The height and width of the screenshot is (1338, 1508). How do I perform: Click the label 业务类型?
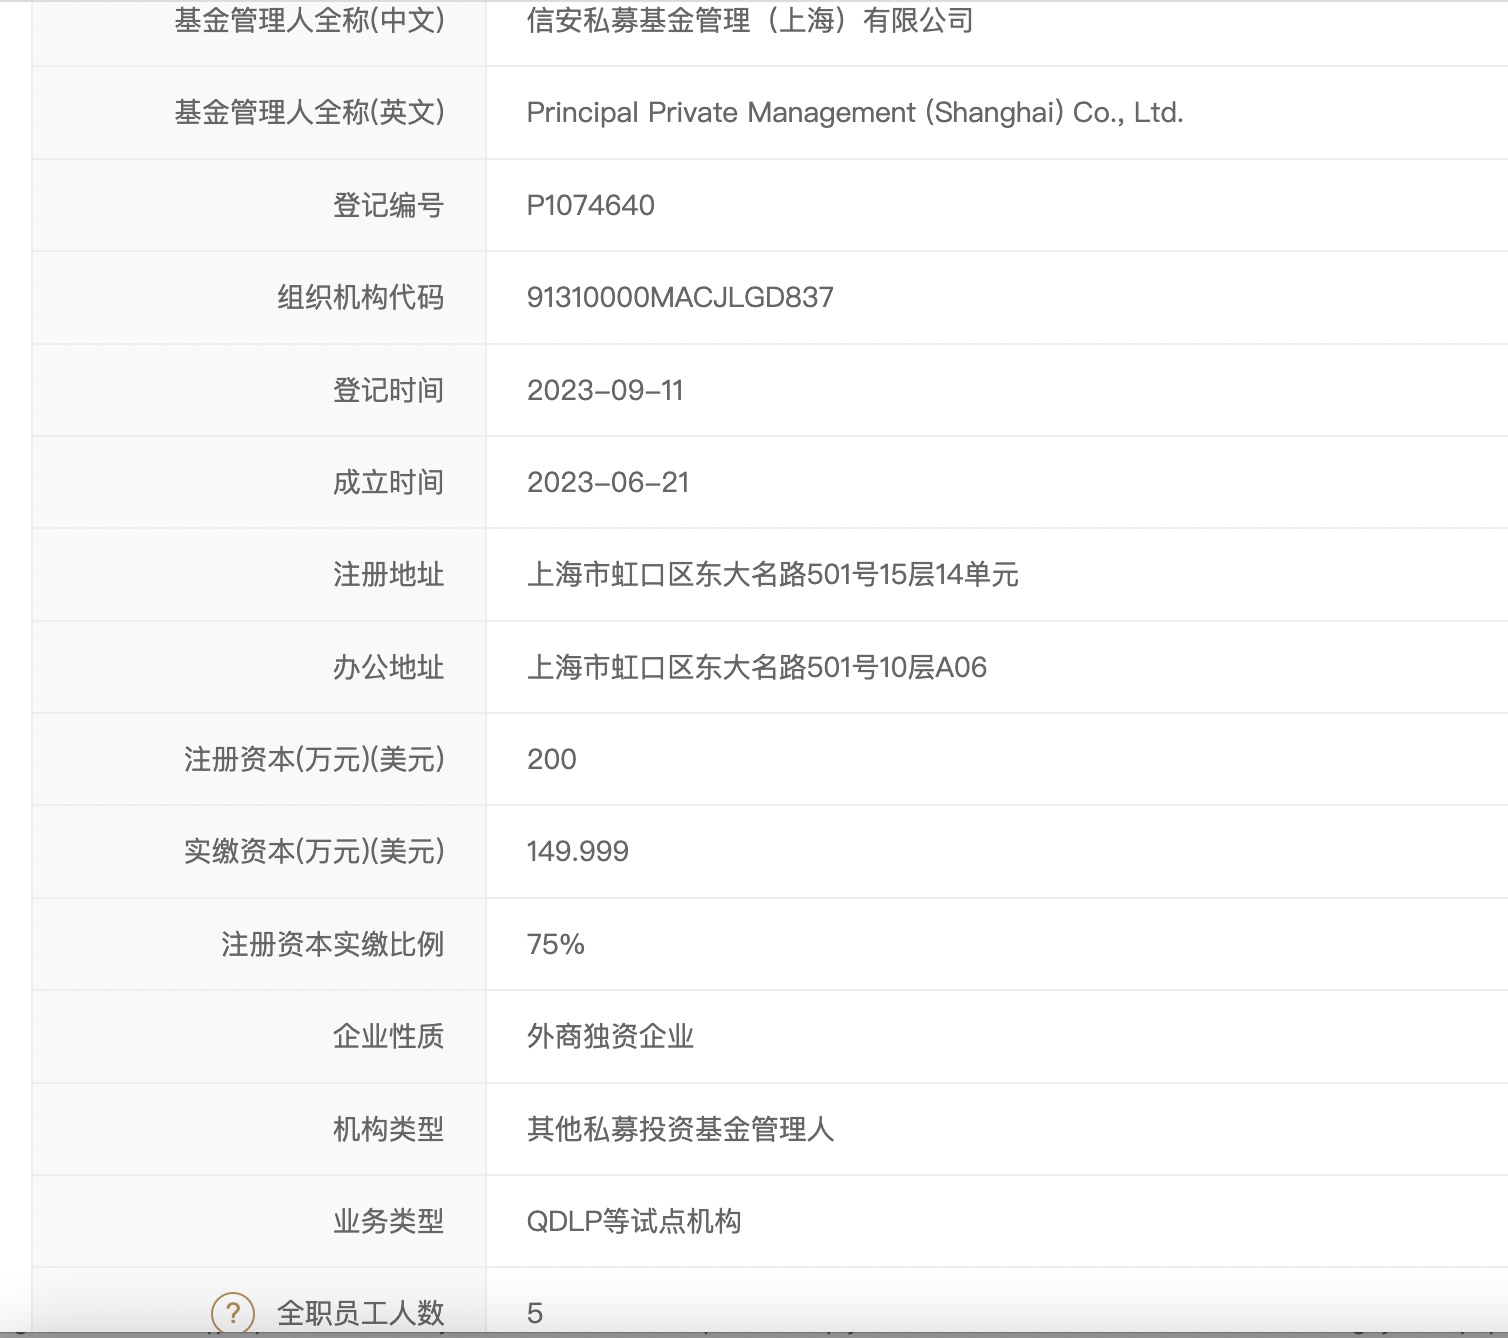click(388, 1221)
